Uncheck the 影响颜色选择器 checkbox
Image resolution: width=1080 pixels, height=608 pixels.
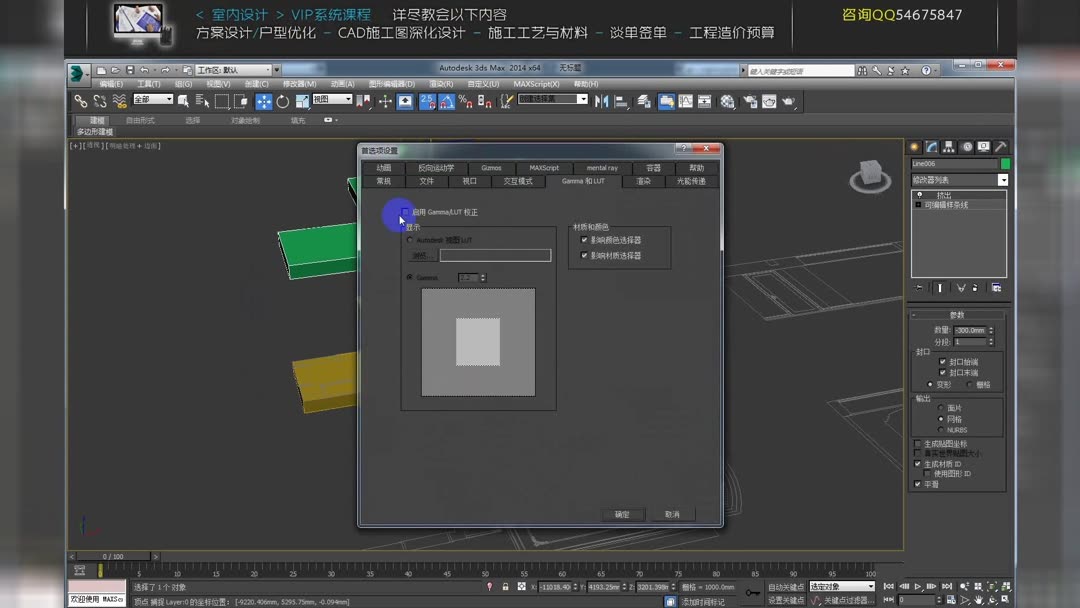point(583,240)
